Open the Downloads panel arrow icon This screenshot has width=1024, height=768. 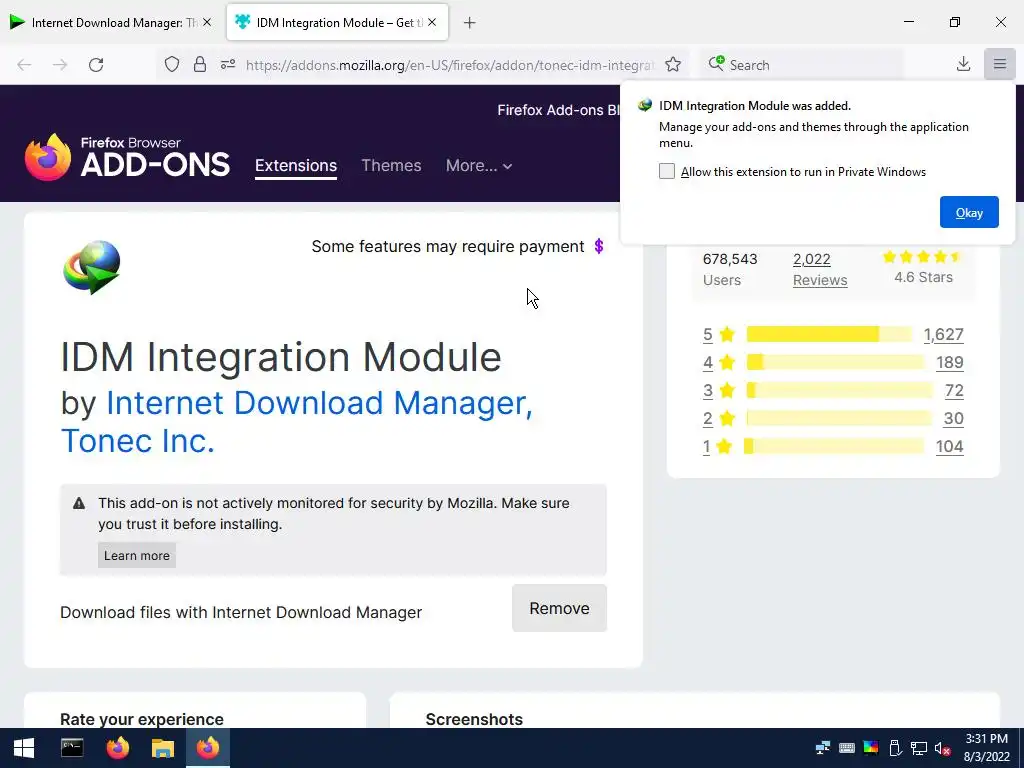click(963, 64)
